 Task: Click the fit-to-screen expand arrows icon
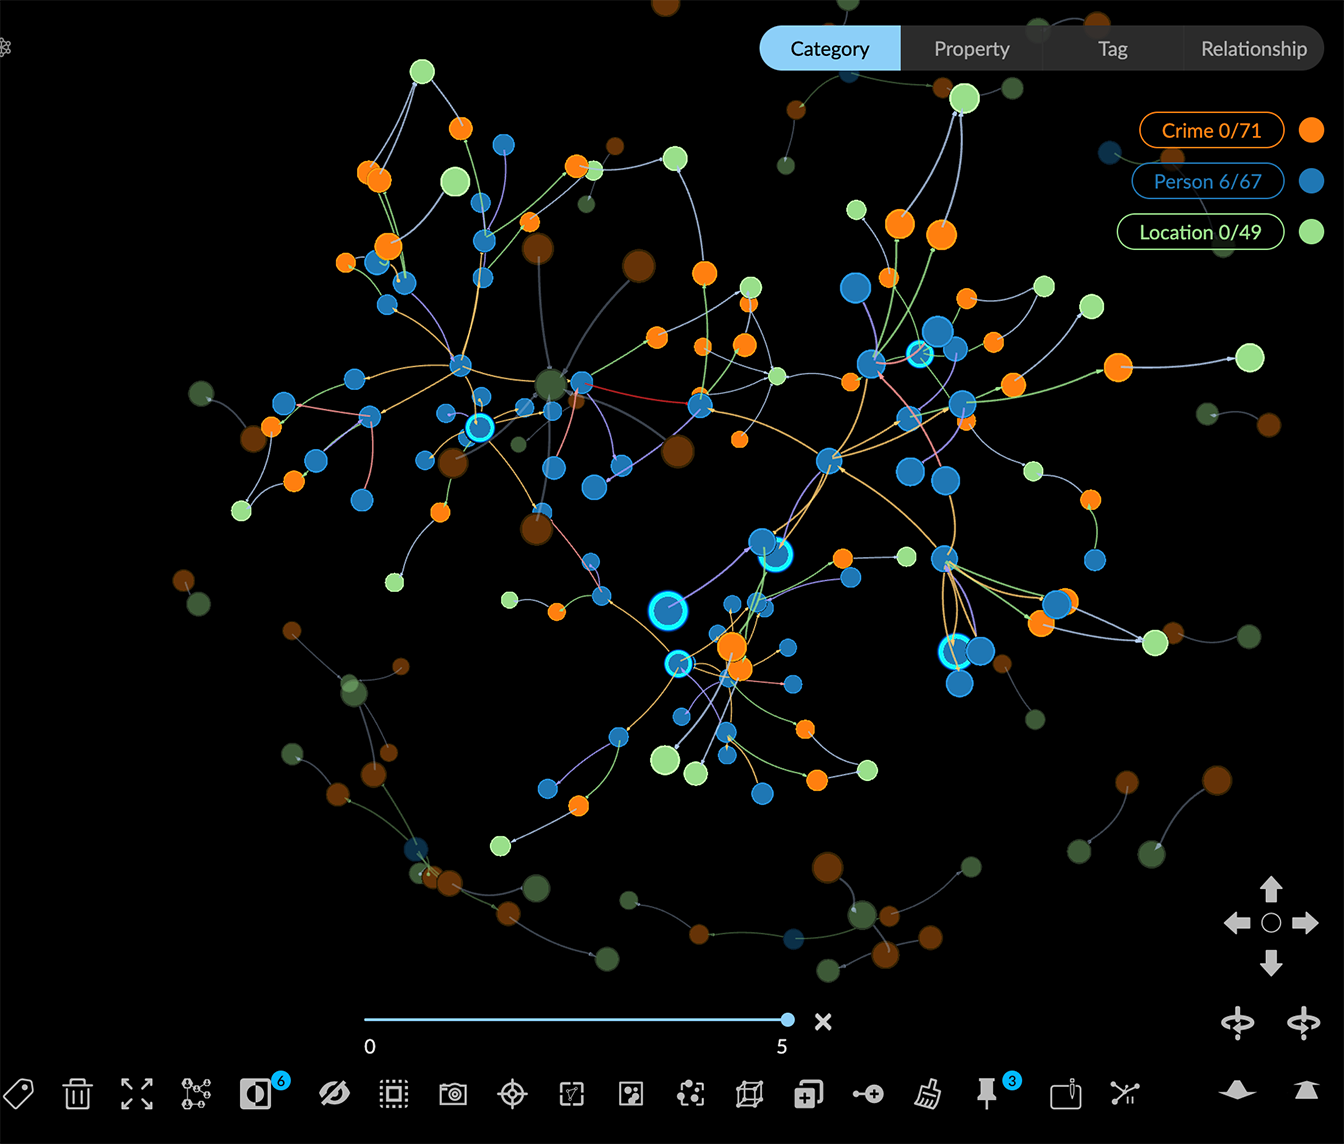(137, 1094)
